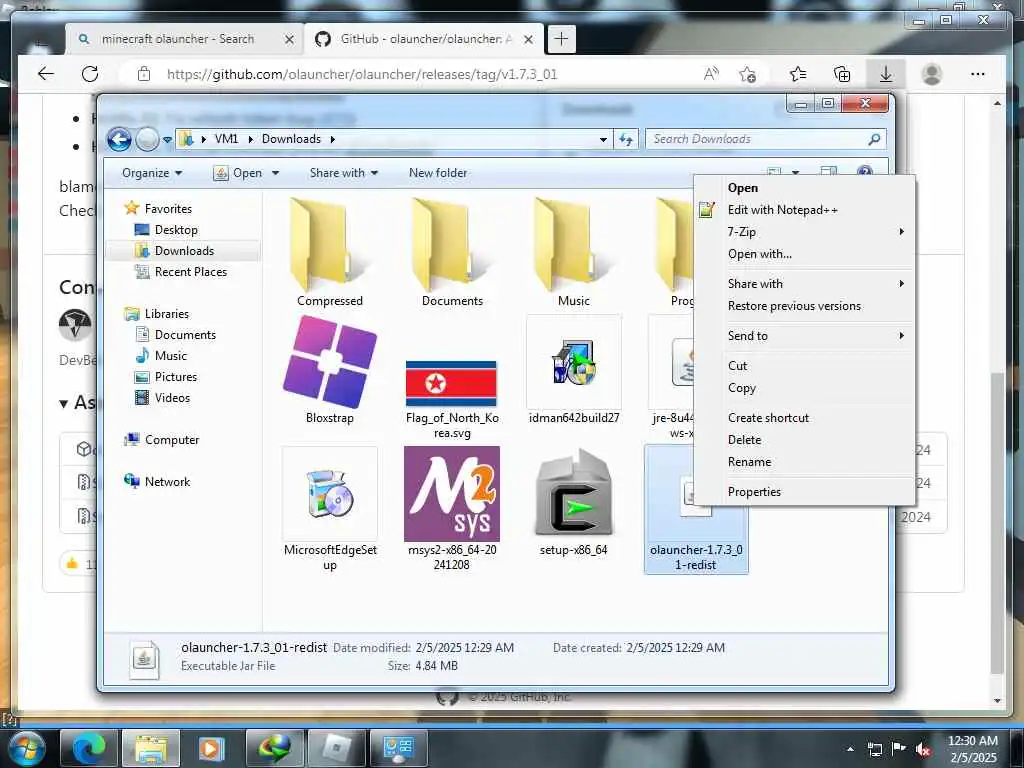Open Windows Start menu

pos(25,748)
